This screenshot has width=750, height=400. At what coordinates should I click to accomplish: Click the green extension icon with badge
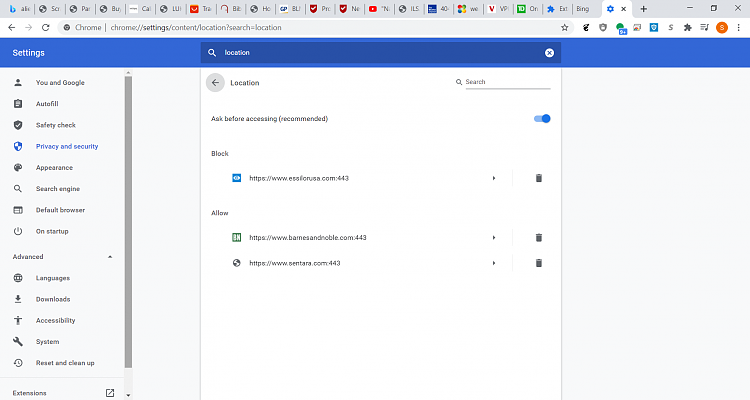[621, 29]
